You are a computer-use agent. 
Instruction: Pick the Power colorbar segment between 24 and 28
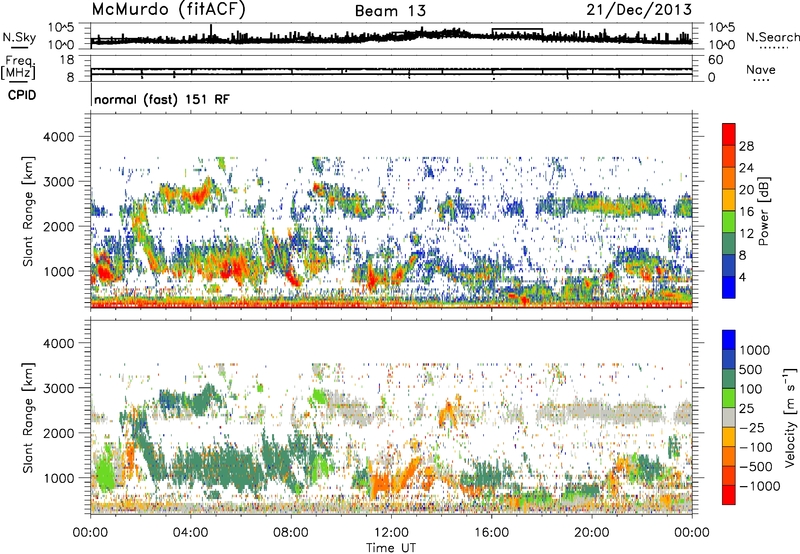(729, 156)
